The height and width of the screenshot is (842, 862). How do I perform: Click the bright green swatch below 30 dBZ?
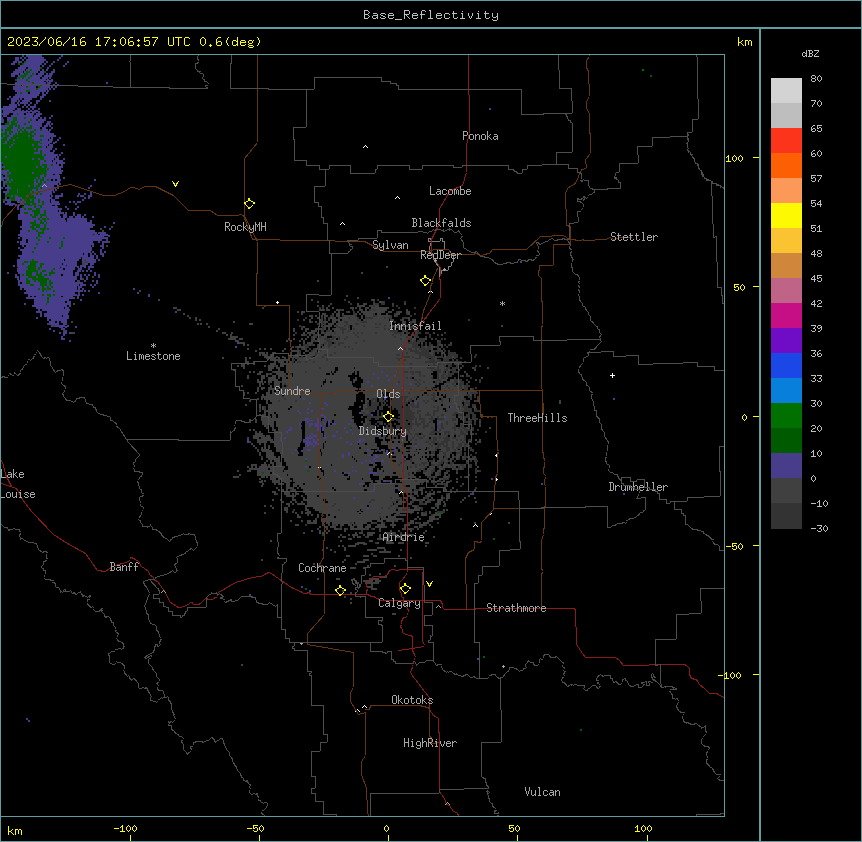click(786, 416)
